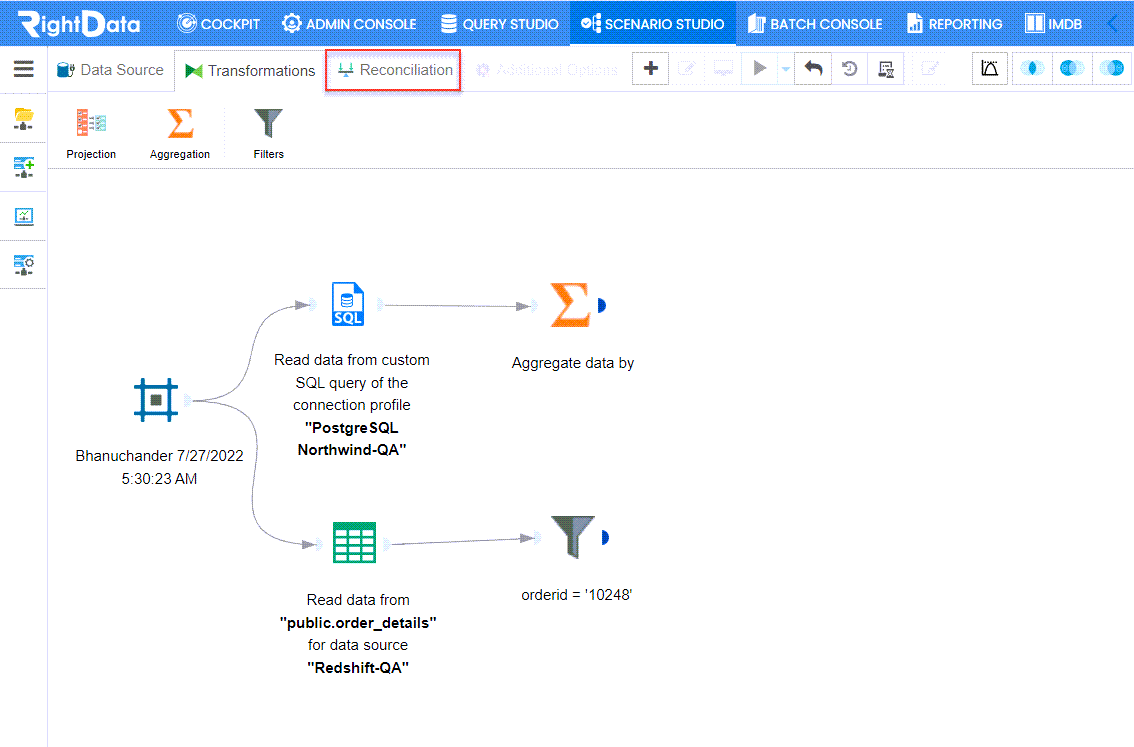Image resolution: width=1134 pixels, height=747 pixels.
Task: Select the Filters transformation
Action: (x=268, y=133)
